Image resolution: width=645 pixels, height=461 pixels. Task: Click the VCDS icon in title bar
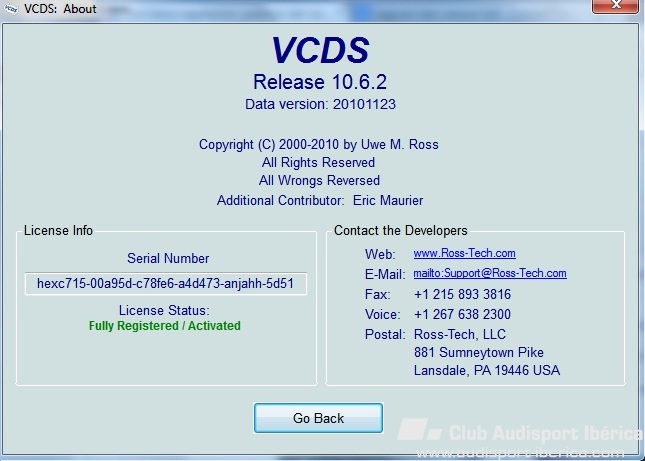pyautogui.click(x=11, y=8)
